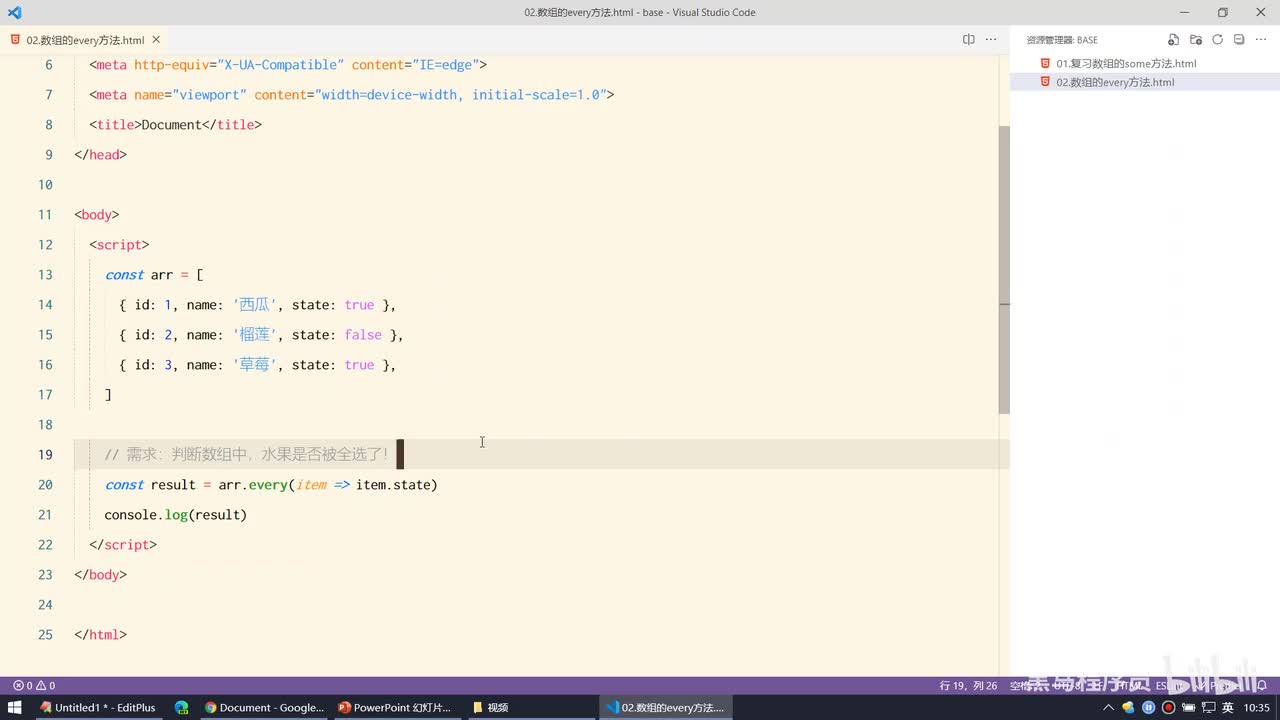Open the editor's more actions ellipsis
Image resolution: width=1280 pixels, height=720 pixels.
[x=991, y=40]
